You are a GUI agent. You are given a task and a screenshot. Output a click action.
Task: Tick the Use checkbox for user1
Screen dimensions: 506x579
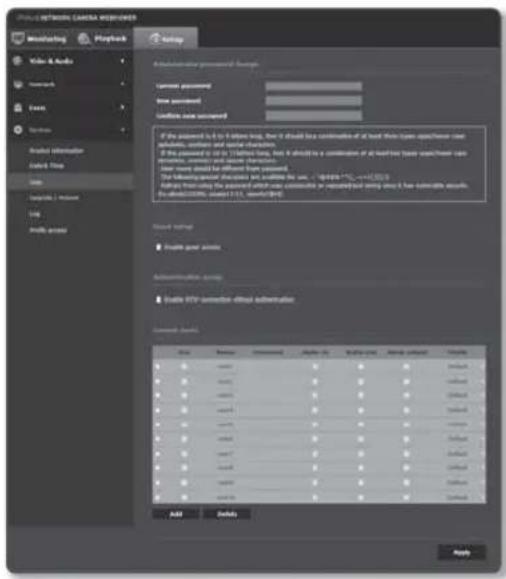point(184,366)
